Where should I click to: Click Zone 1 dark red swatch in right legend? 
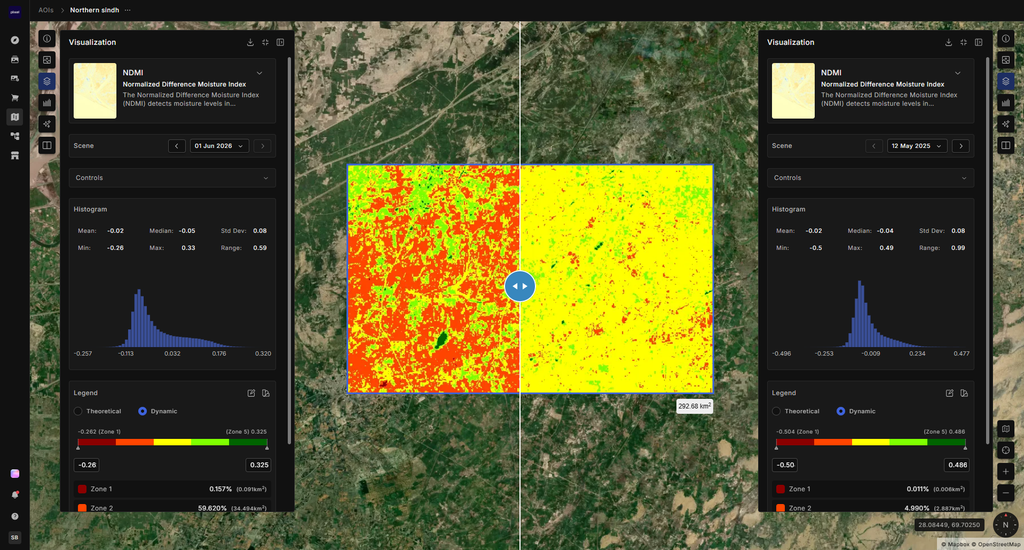(780, 489)
